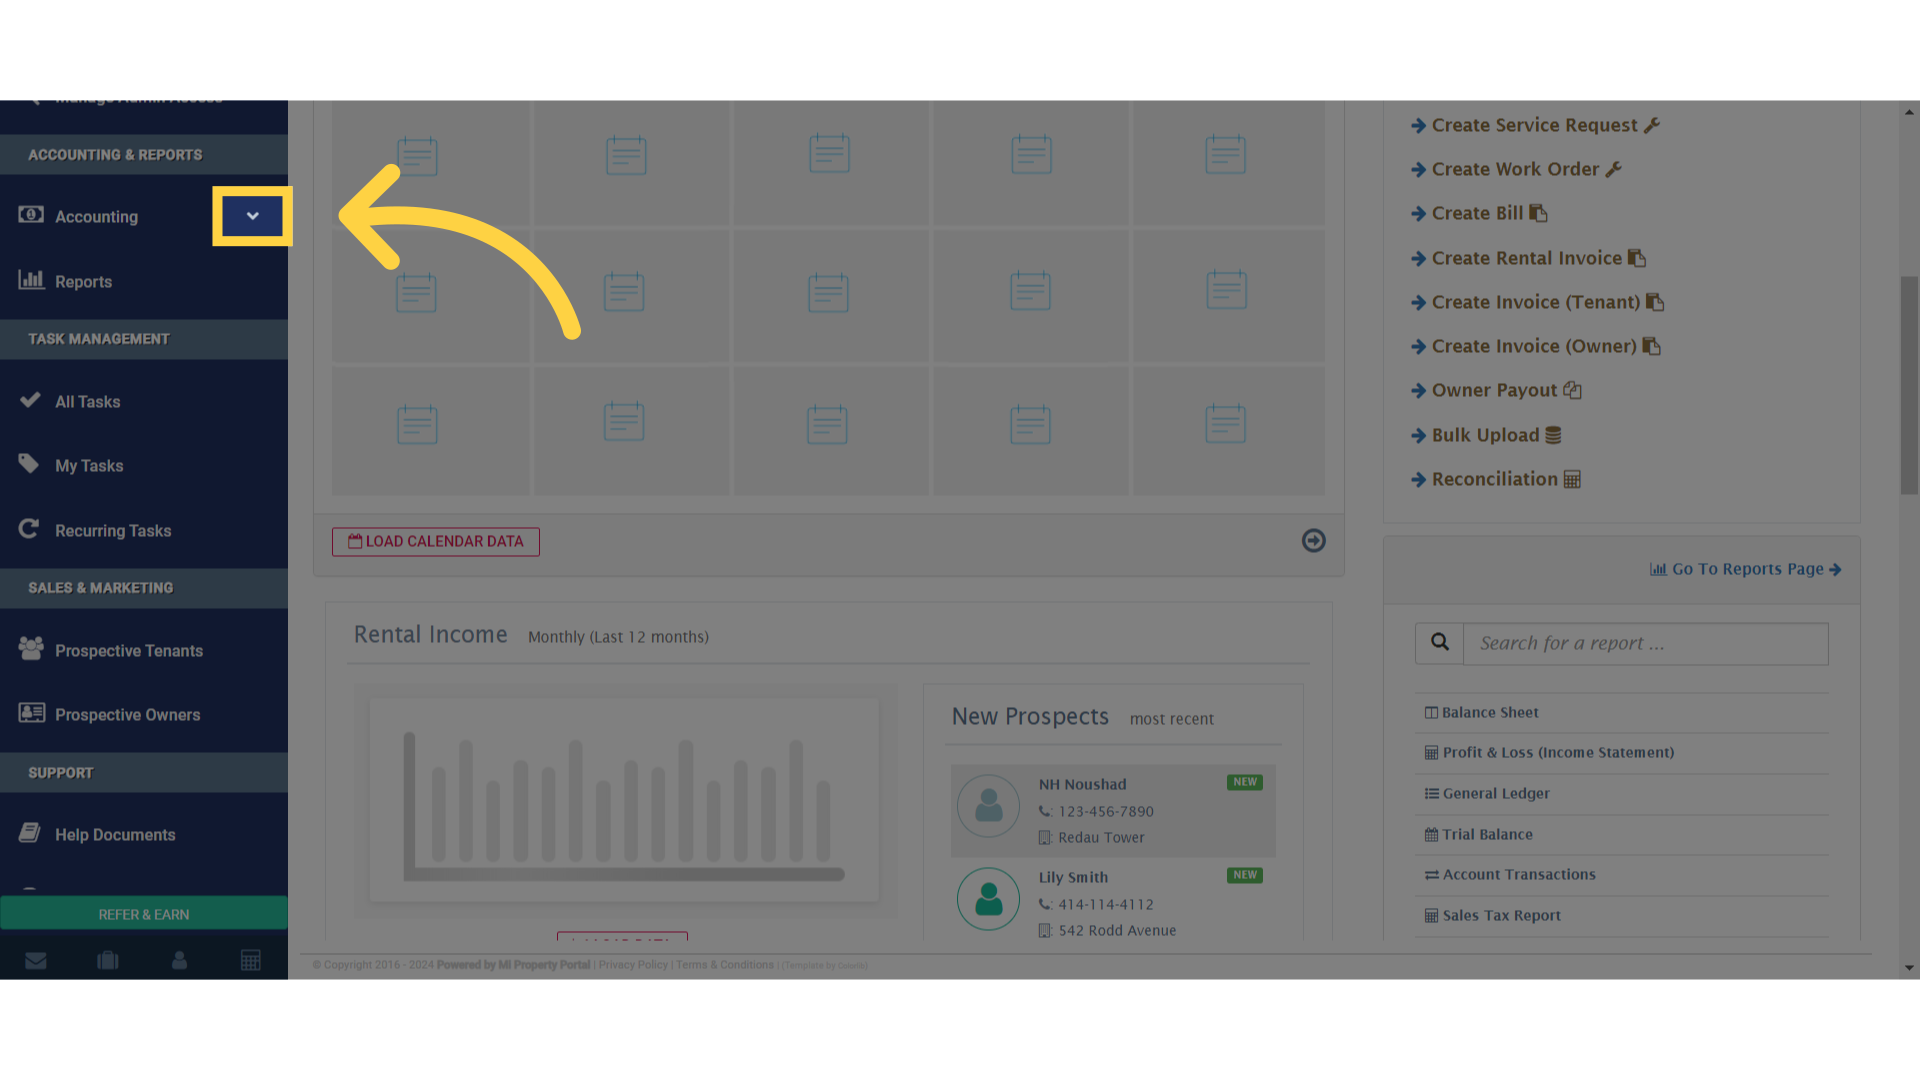1920x1080 pixels.
Task: Click the Recurring Tasks refresh icon
Action: coord(30,529)
